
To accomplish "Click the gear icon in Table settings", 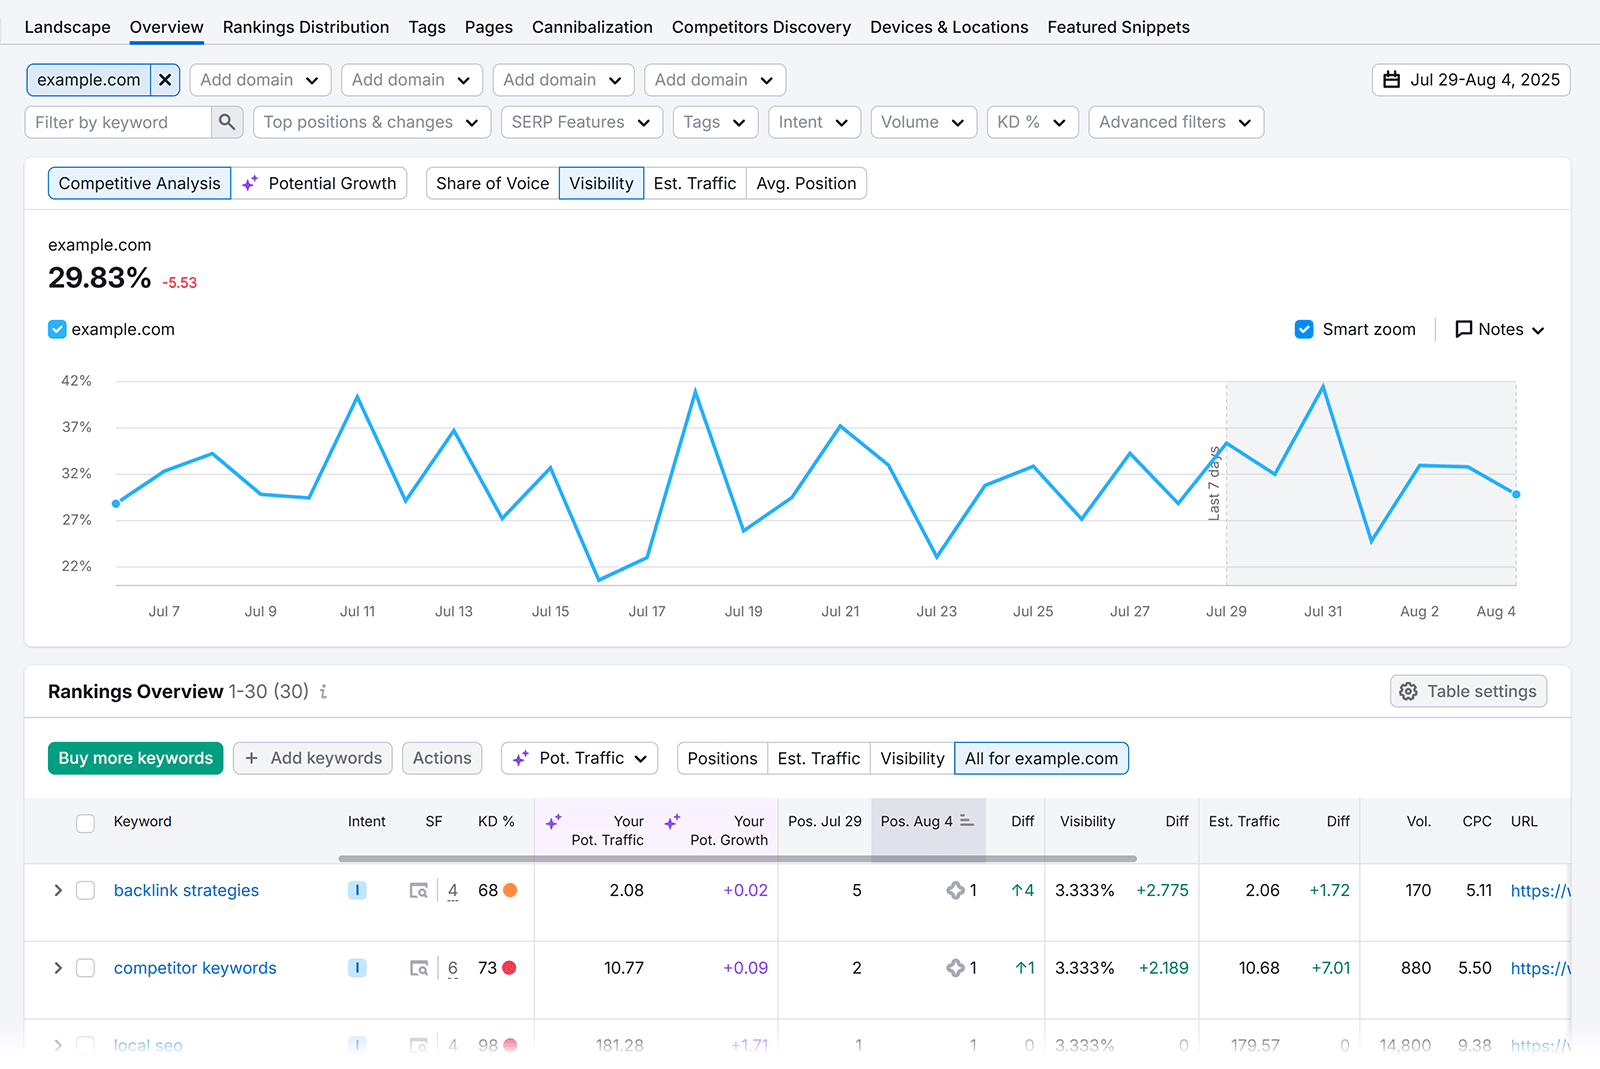I will point(1408,691).
